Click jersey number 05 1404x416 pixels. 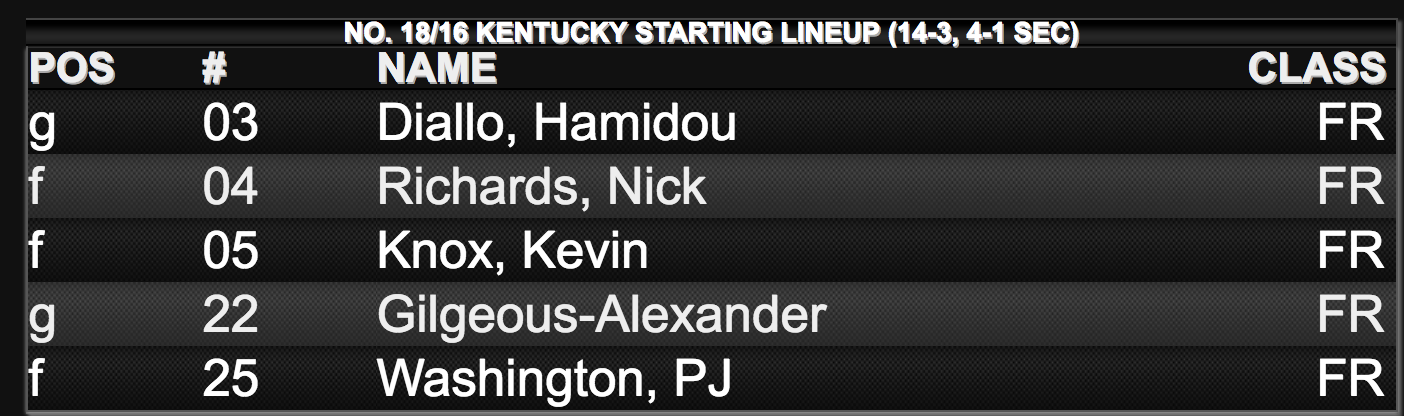230,252
